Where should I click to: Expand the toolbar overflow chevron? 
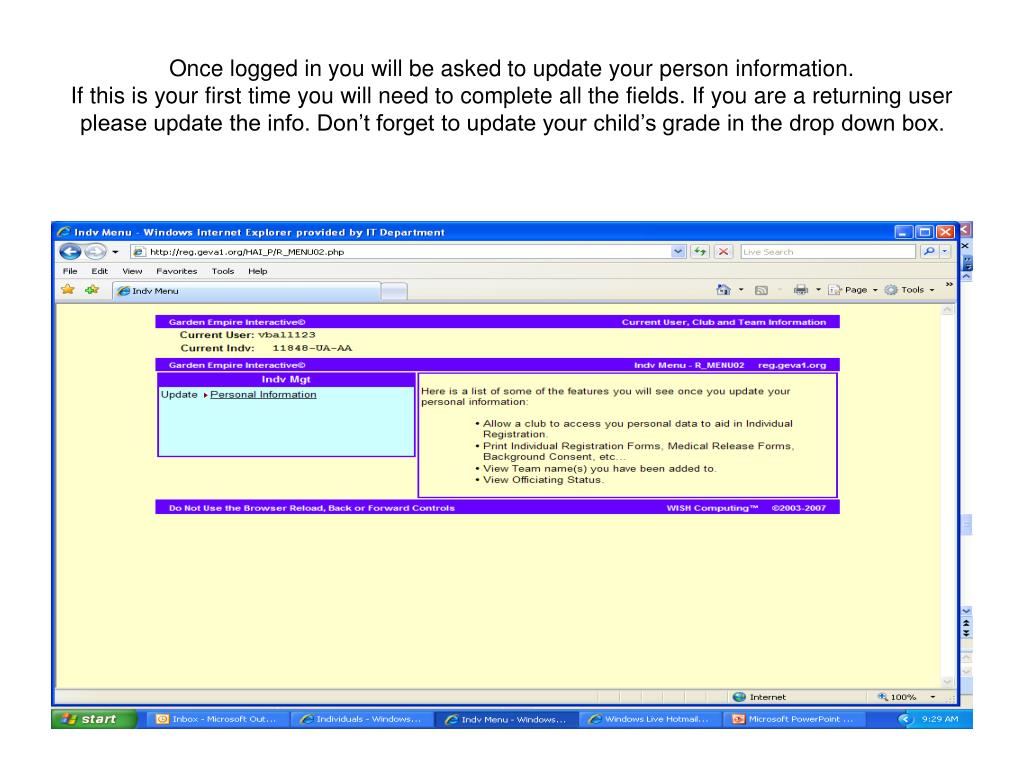pos(949,285)
